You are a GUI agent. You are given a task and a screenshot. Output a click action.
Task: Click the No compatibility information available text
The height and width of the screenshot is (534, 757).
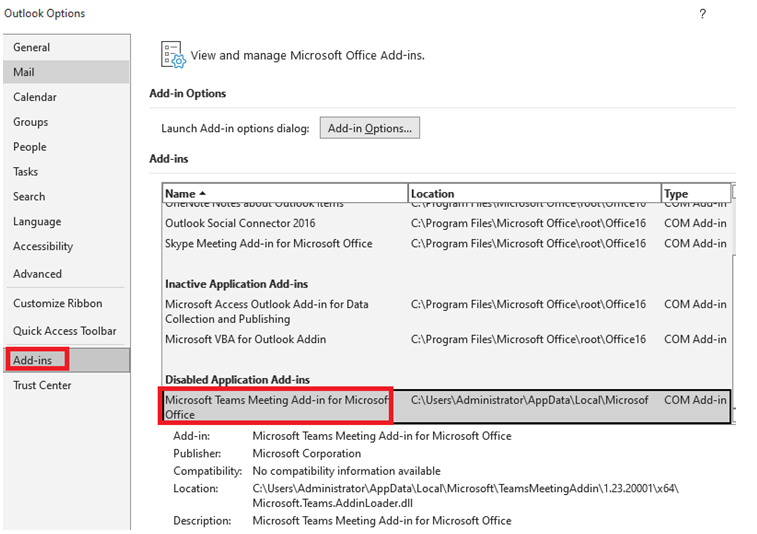tap(347, 471)
